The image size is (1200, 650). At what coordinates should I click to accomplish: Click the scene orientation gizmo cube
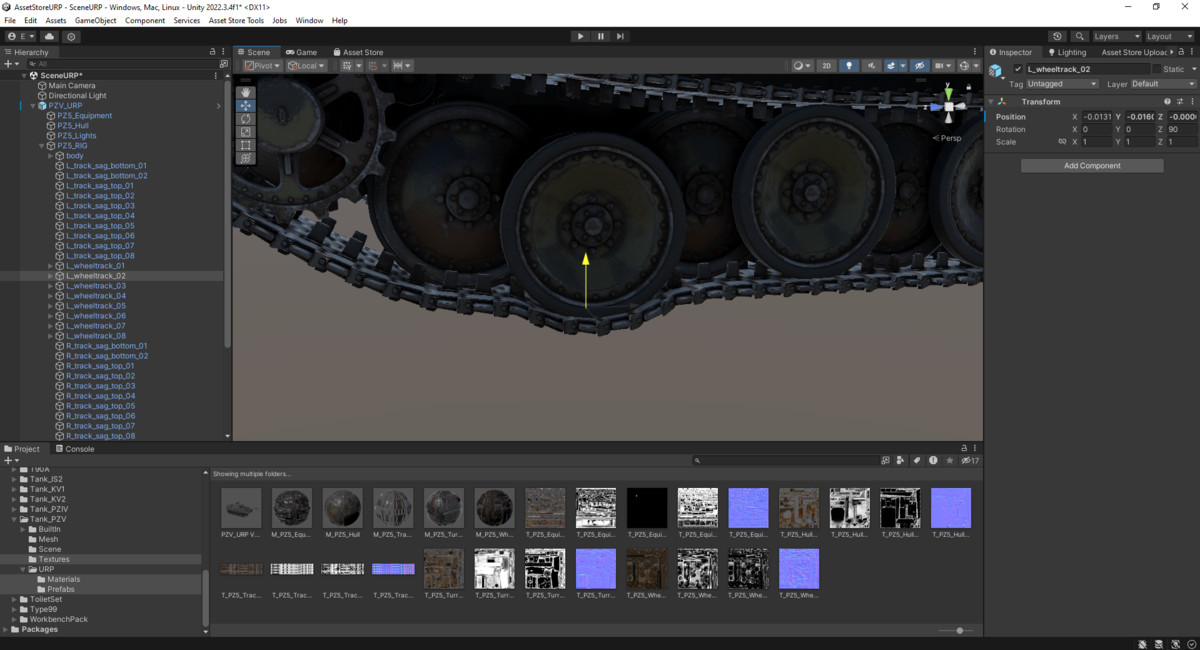[949, 106]
